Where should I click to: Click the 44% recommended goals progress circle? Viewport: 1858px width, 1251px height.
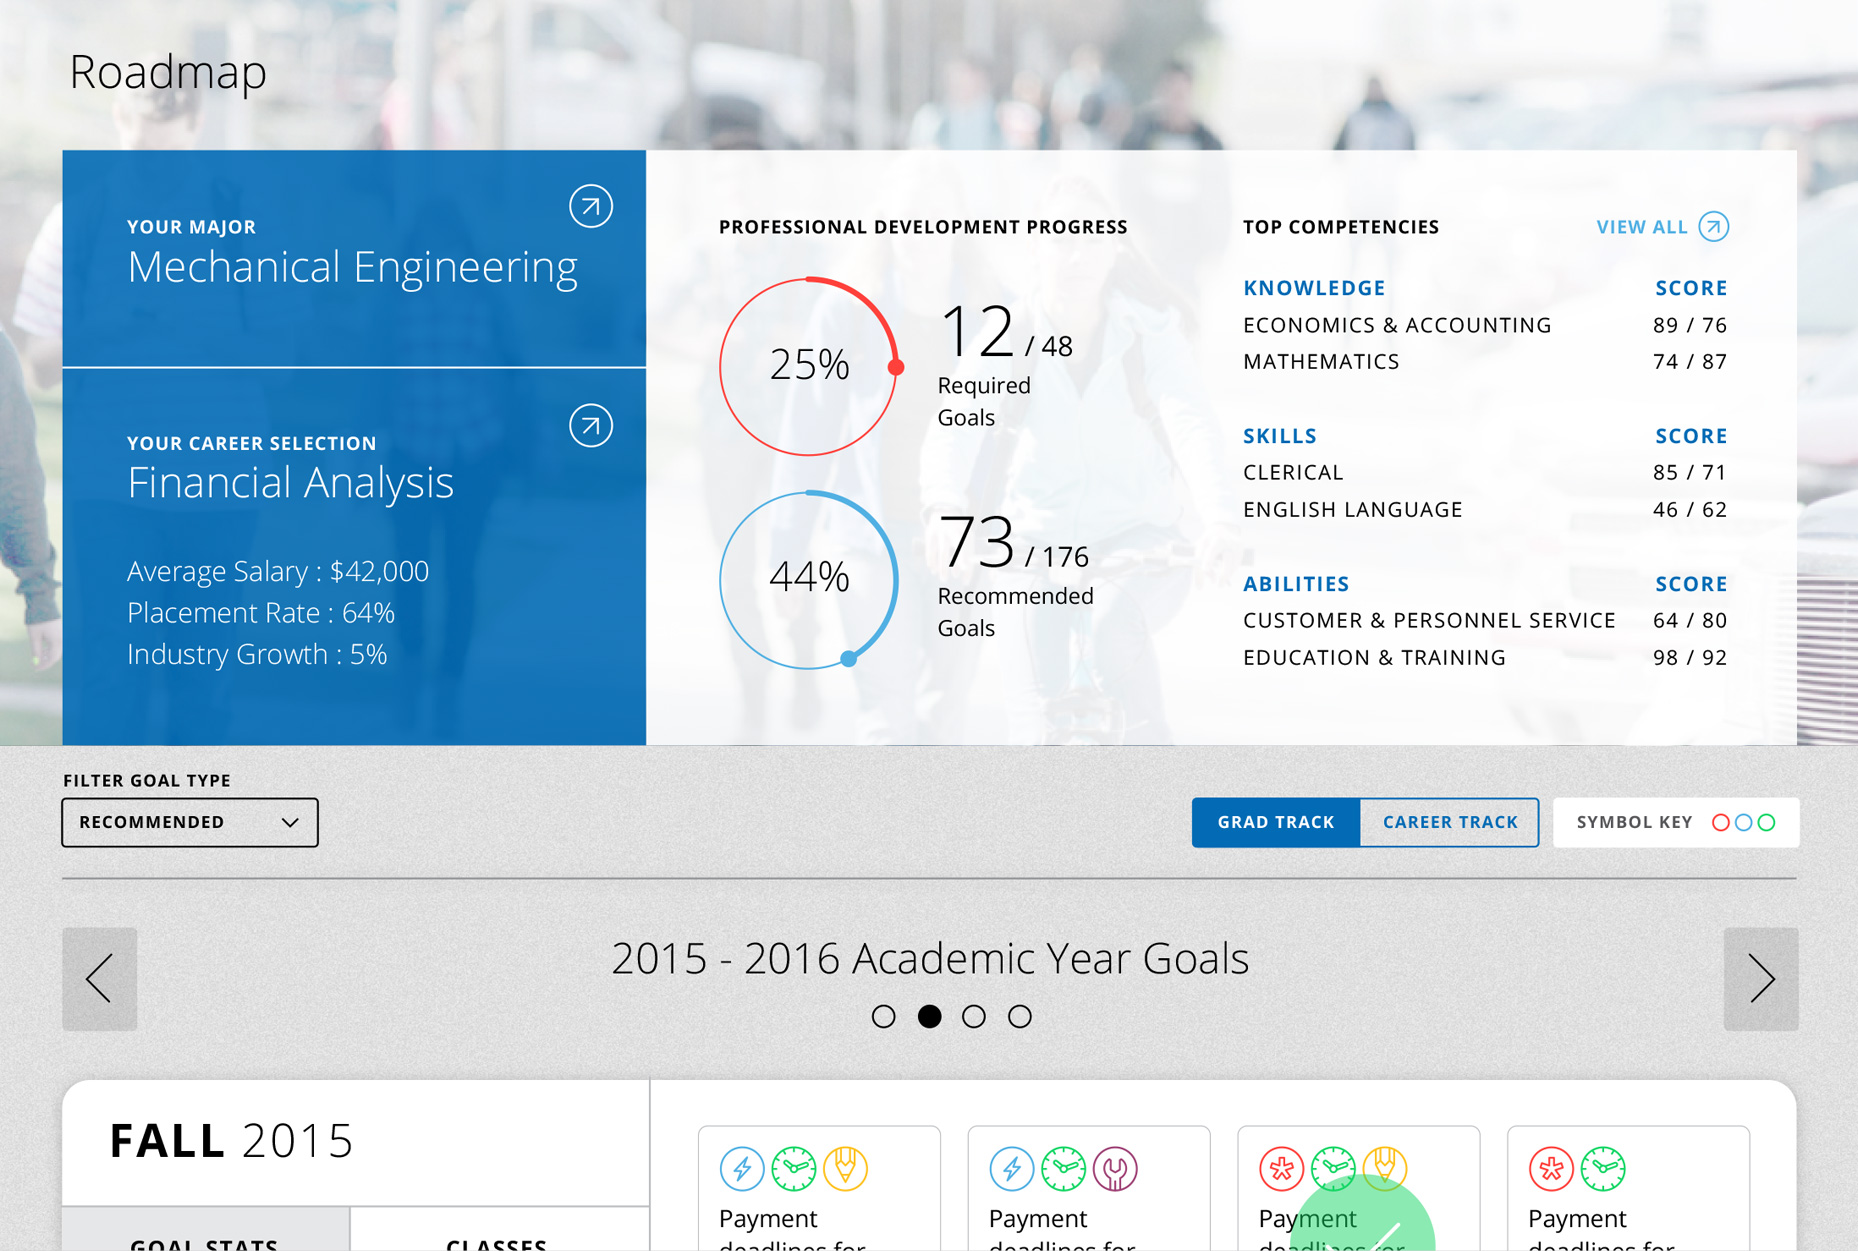(x=809, y=579)
